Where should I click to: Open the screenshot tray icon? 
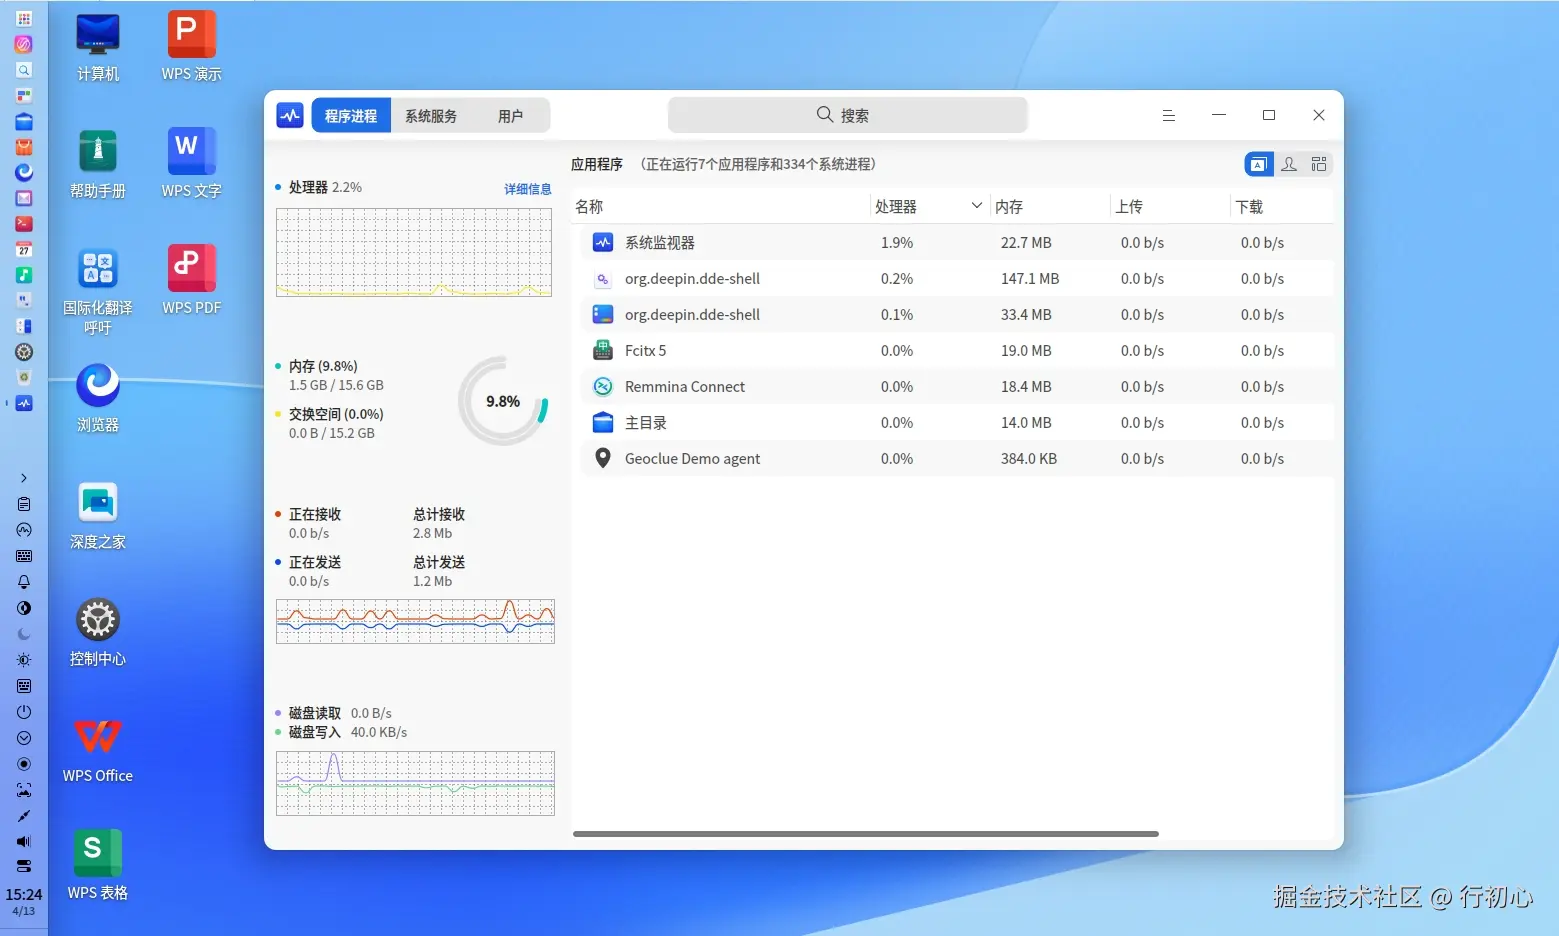[x=24, y=790]
